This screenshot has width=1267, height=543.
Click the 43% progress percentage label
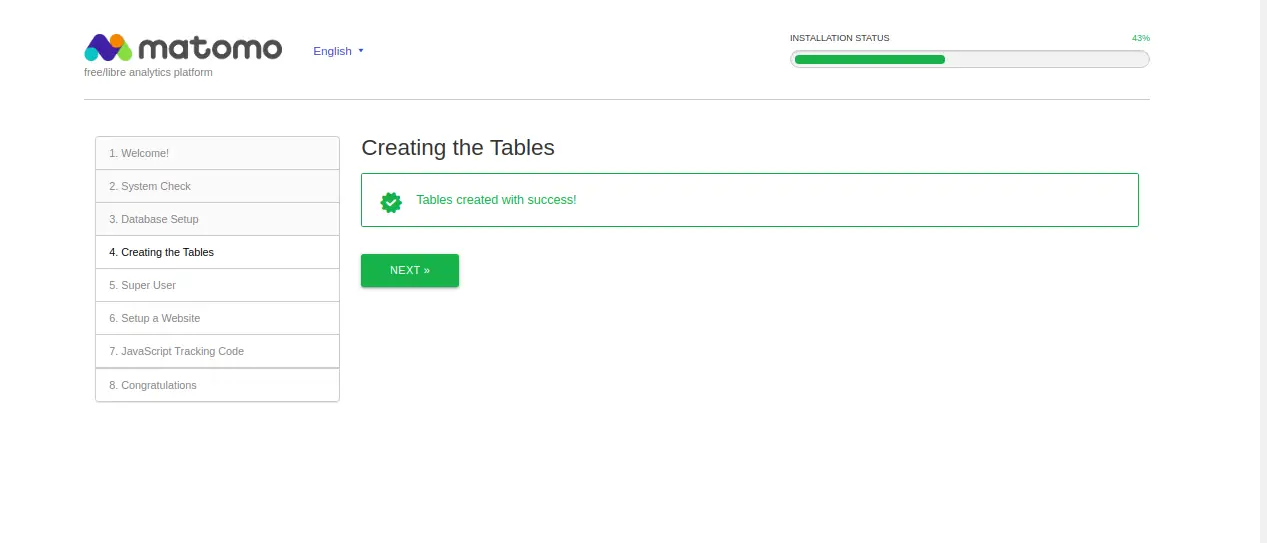point(1140,38)
